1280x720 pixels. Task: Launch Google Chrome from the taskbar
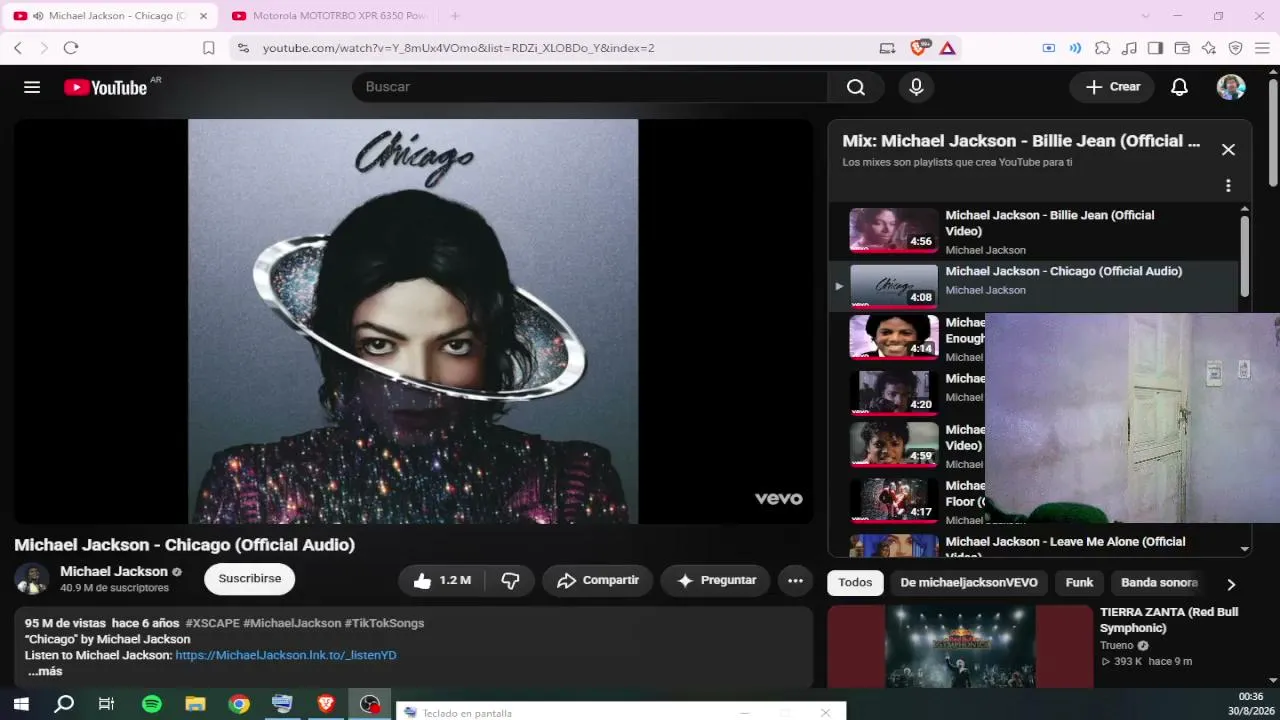point(239,704)
